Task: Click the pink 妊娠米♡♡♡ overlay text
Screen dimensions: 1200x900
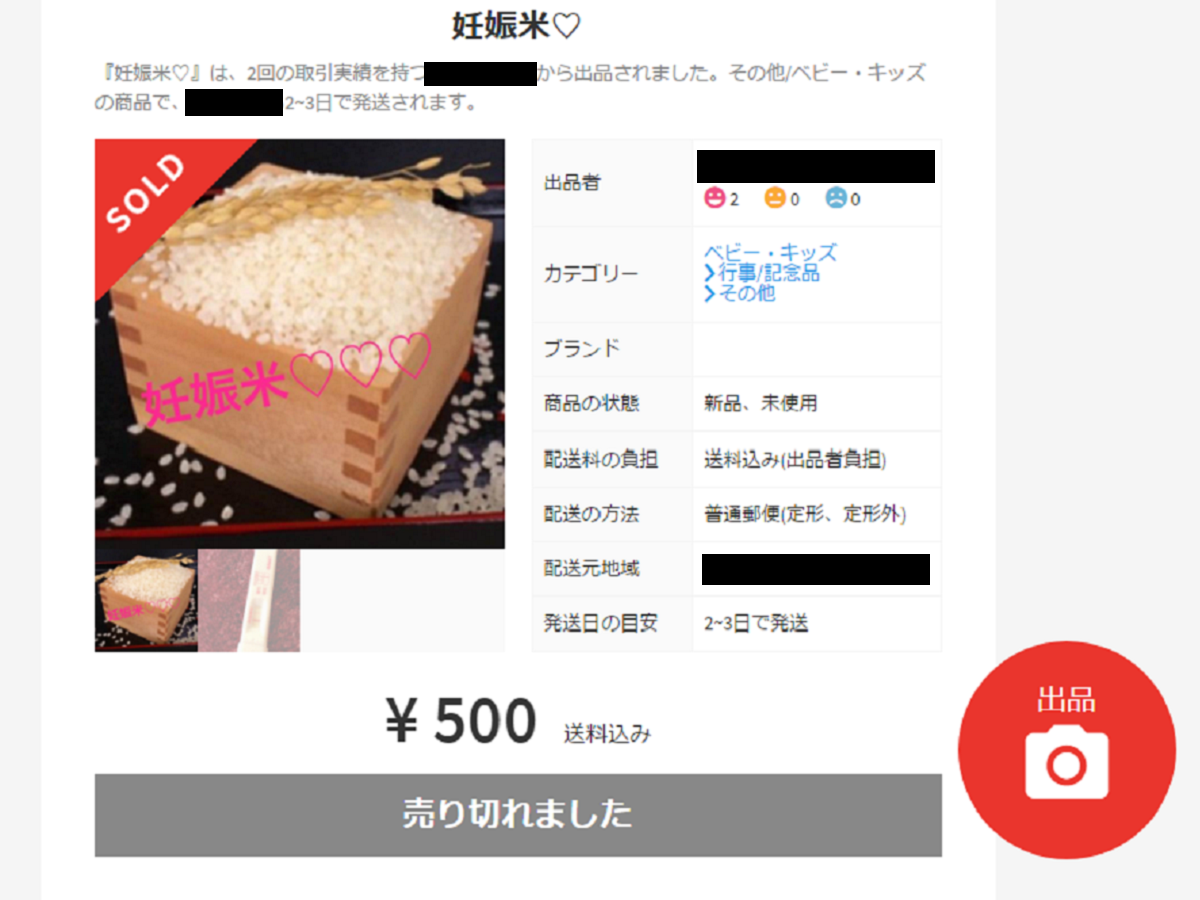Action: click(x=288, y=382)
